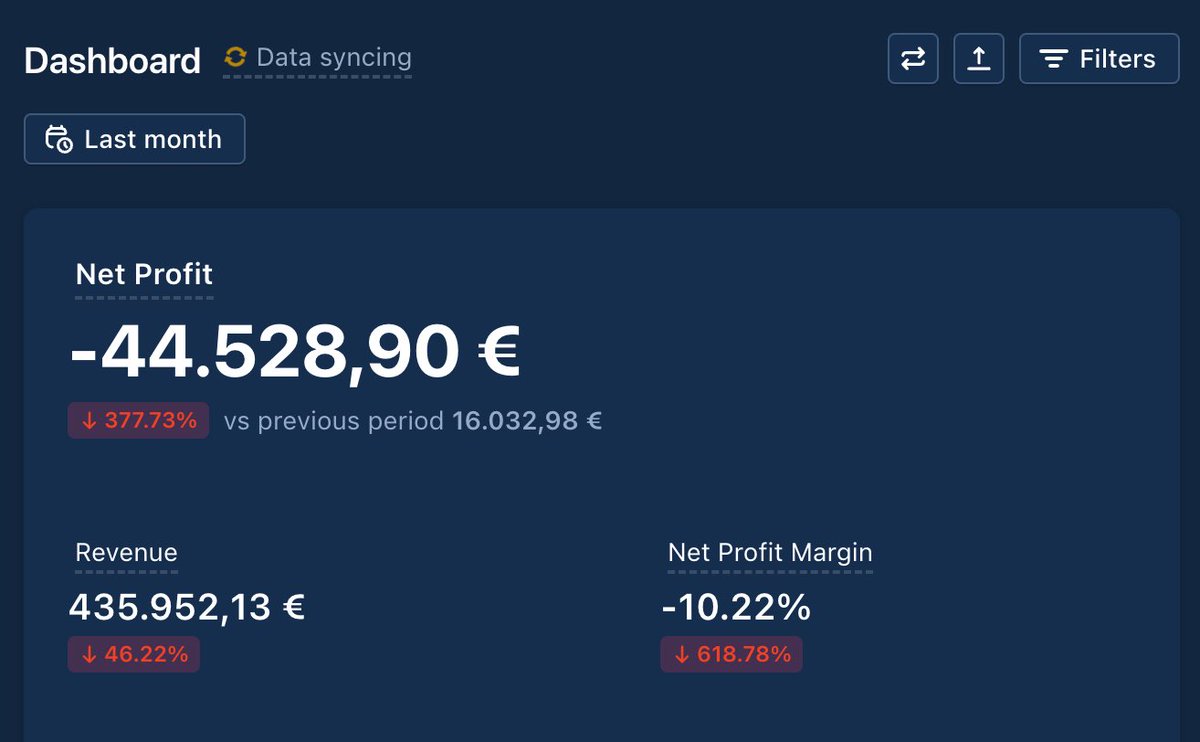Click the swap arrows icon button

coord(913,59)
